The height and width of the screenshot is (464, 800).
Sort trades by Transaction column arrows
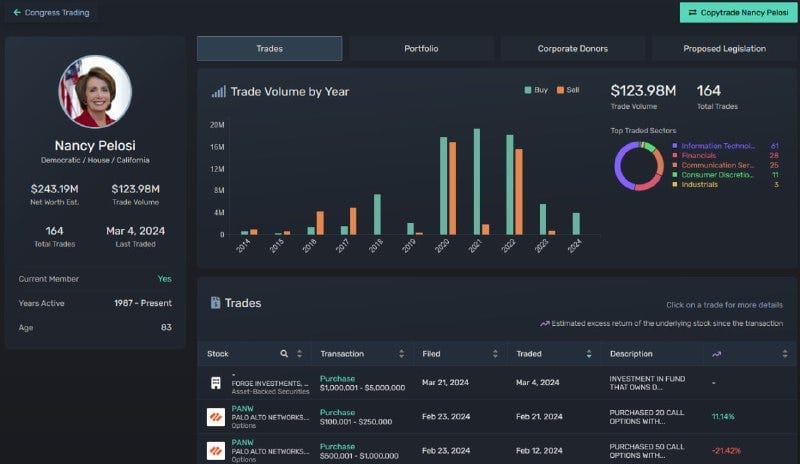point(402,354)
